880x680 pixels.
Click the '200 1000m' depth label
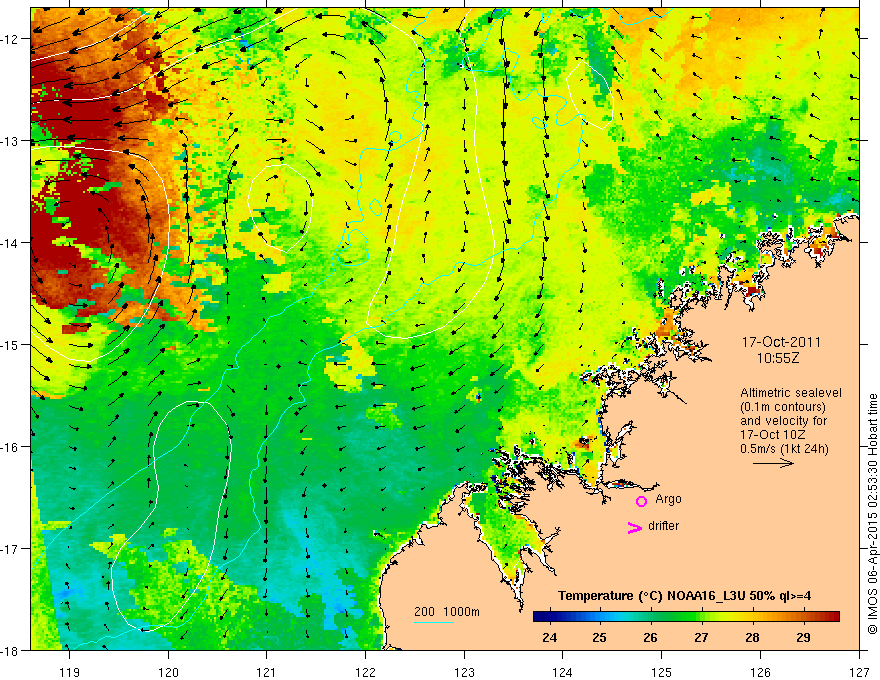click(447, 612)
